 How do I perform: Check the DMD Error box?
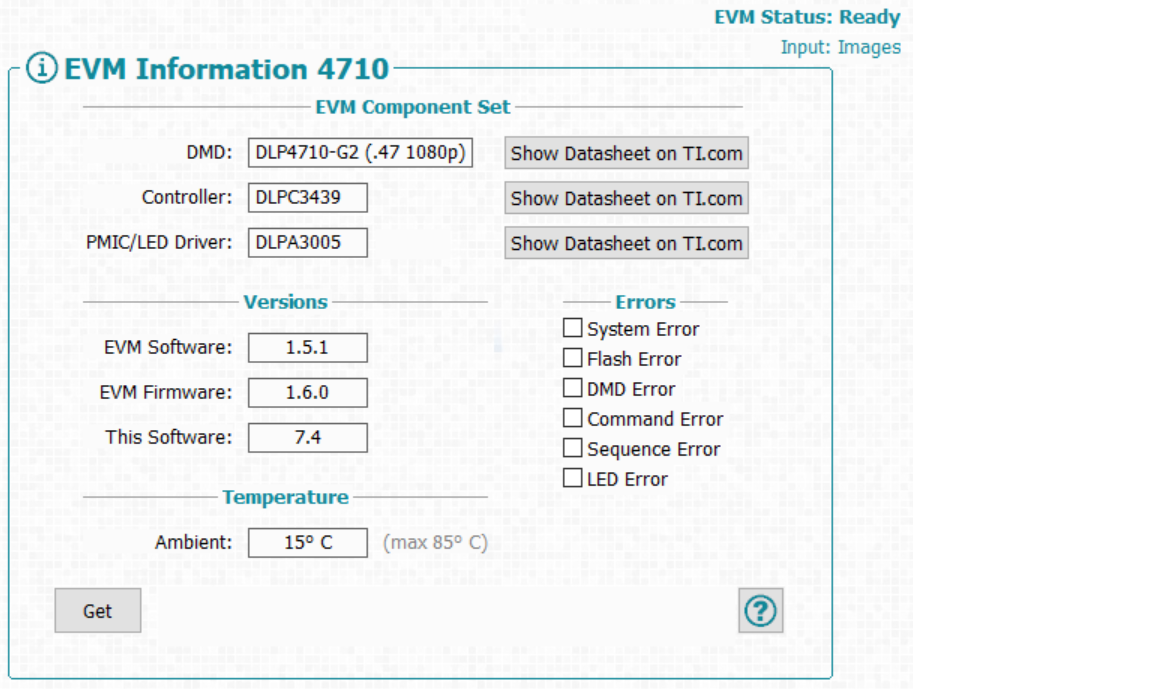572,388
